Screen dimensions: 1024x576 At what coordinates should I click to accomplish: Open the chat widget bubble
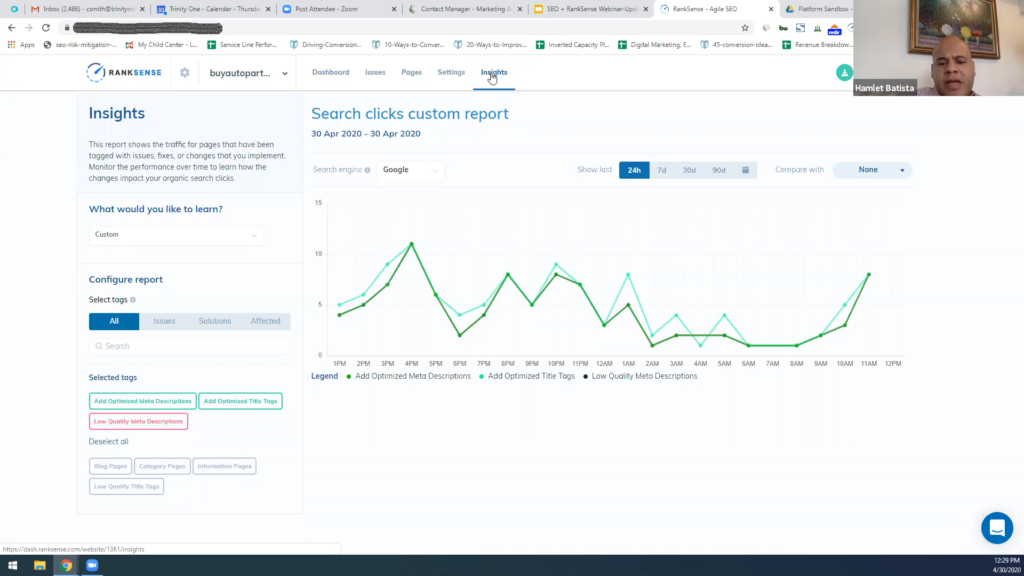click(x=997, y=528)
